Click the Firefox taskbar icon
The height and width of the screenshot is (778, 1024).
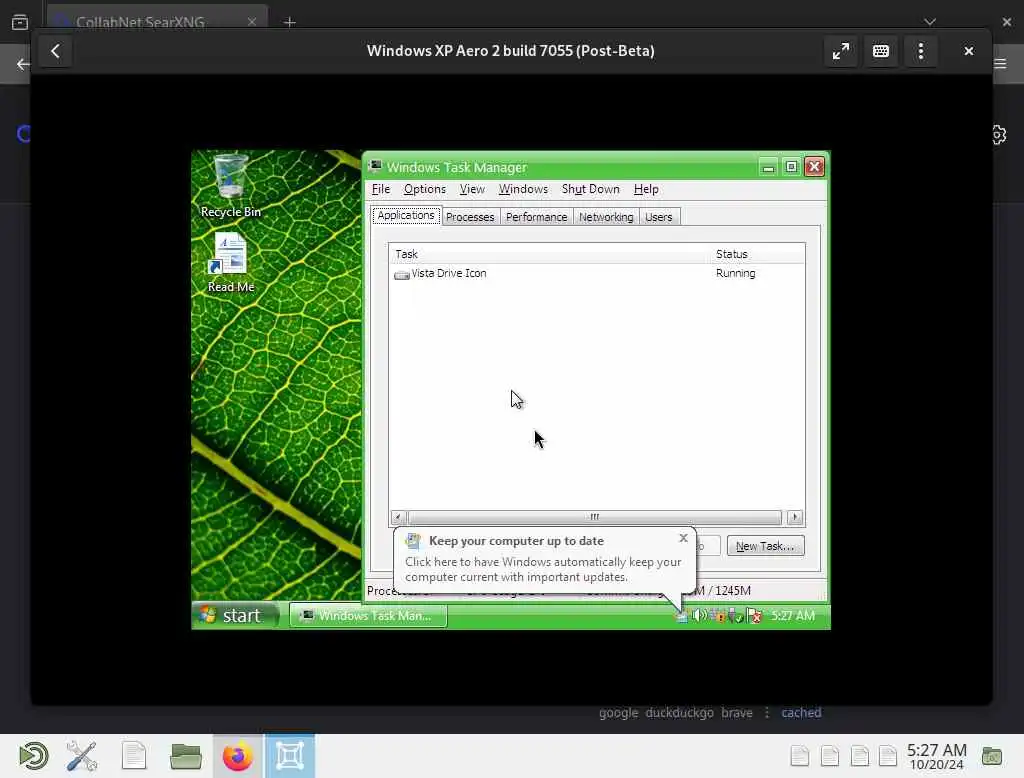[x=238, y=756]
